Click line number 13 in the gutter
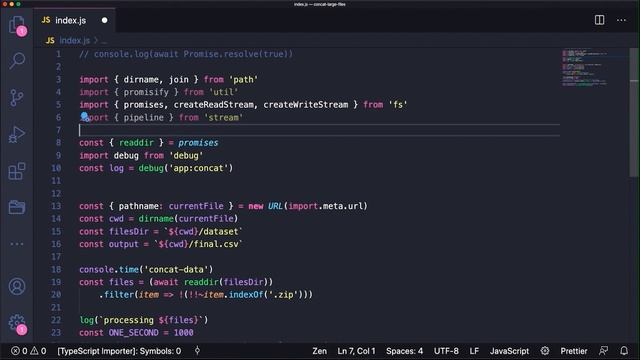The width and height of the screenshot is (640, 360). click(56, 206)
